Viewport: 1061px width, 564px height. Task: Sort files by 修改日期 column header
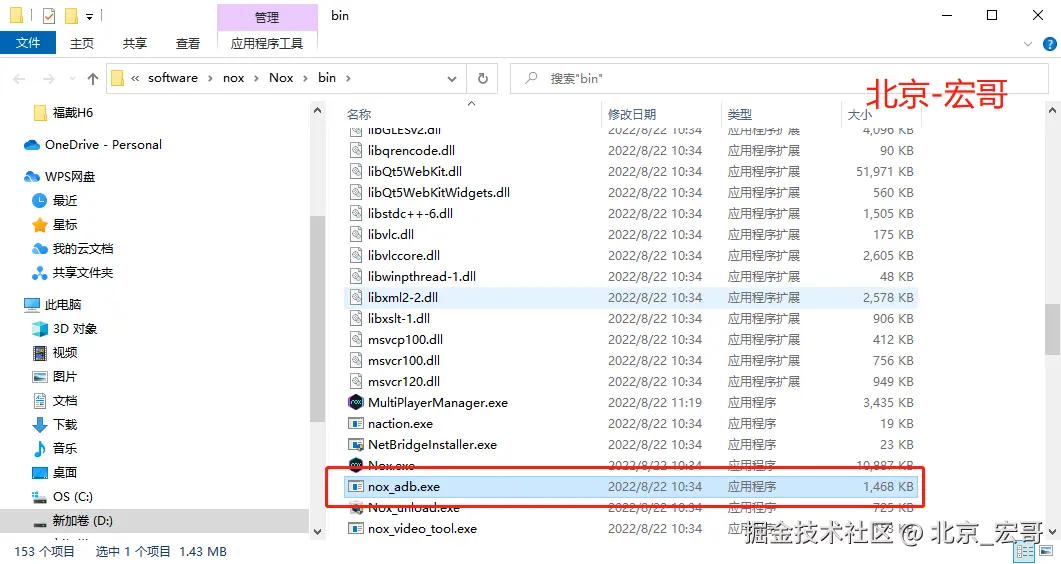tap(632, 115)
